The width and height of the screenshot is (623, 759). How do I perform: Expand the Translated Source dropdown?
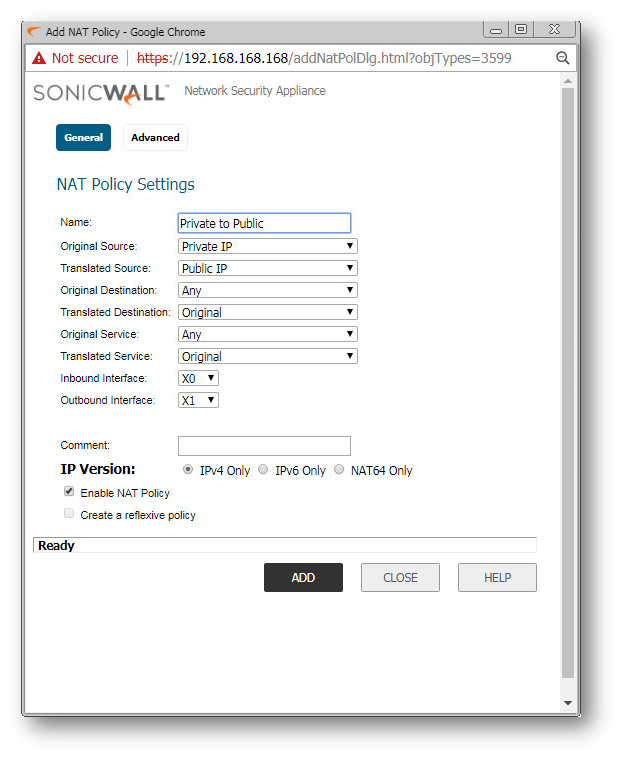(x=267, y=268)
